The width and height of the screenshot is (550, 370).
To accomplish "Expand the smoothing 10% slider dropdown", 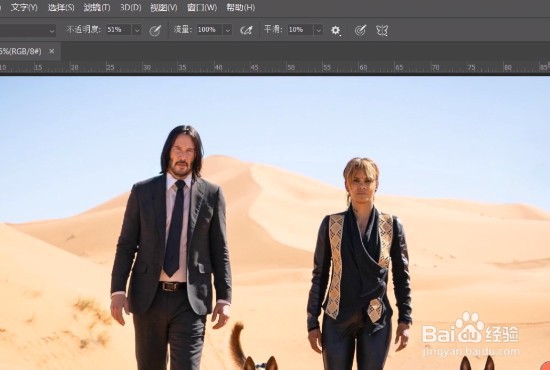I will coord(318,30).
